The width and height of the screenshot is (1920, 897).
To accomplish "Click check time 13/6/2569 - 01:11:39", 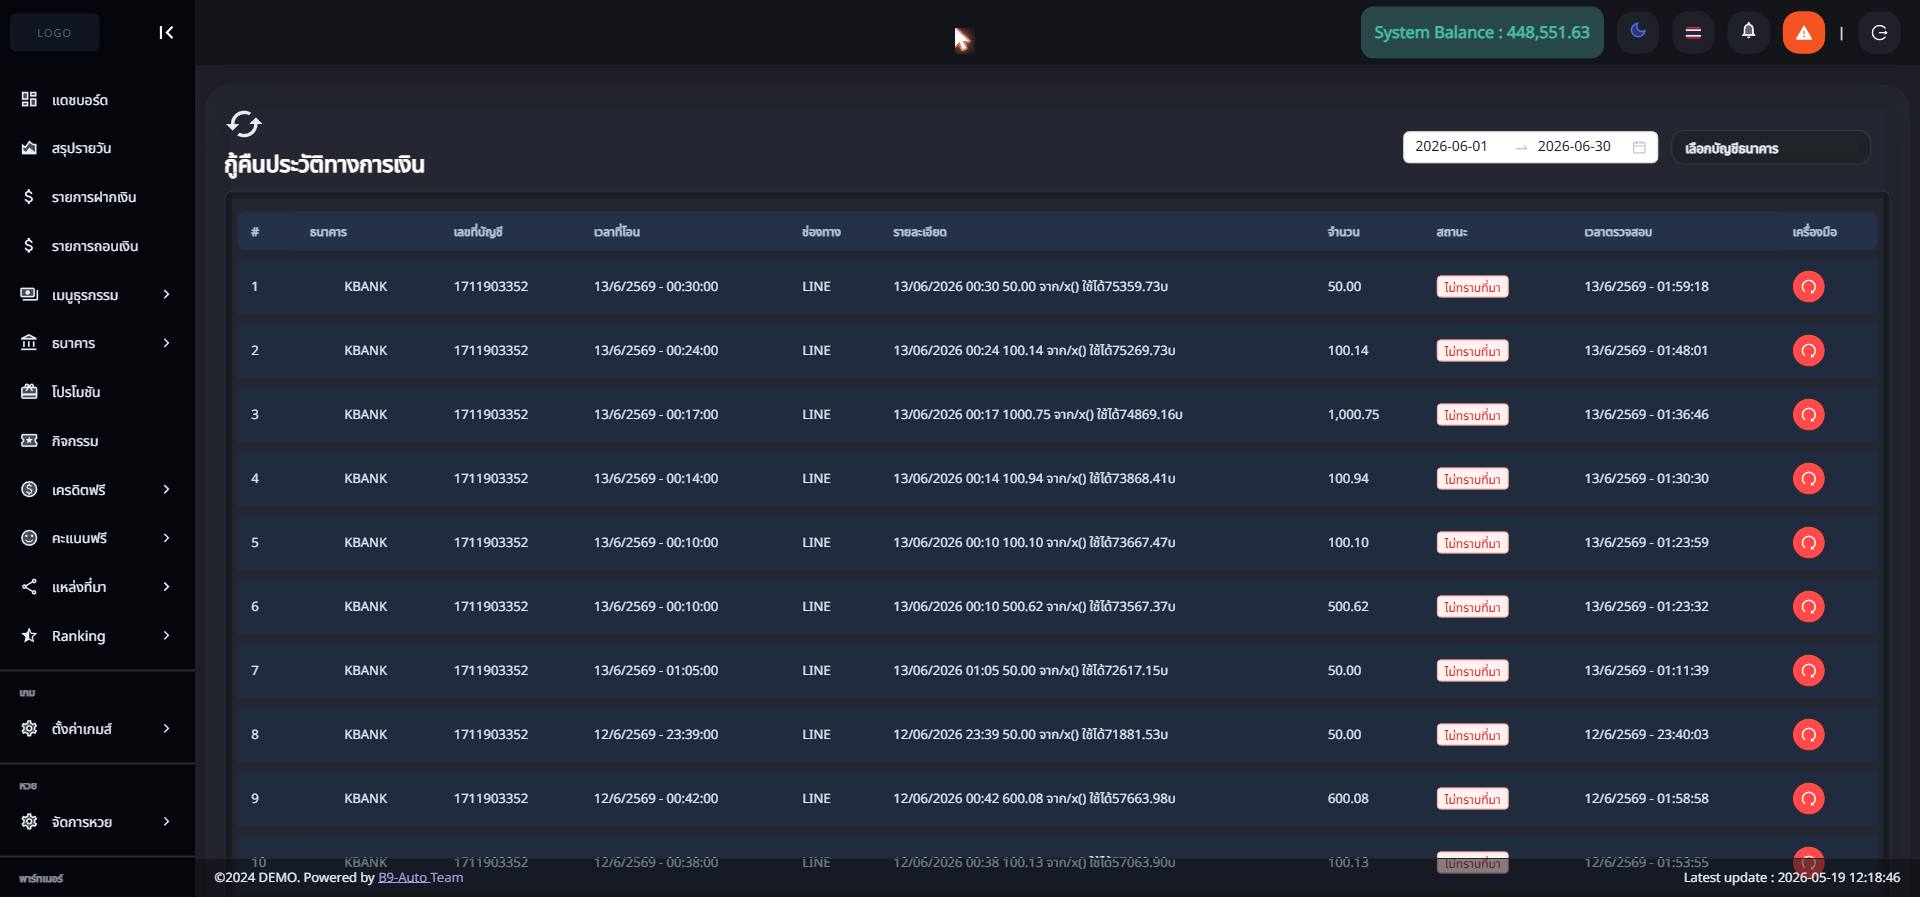I will click(x=1646, y=670).
